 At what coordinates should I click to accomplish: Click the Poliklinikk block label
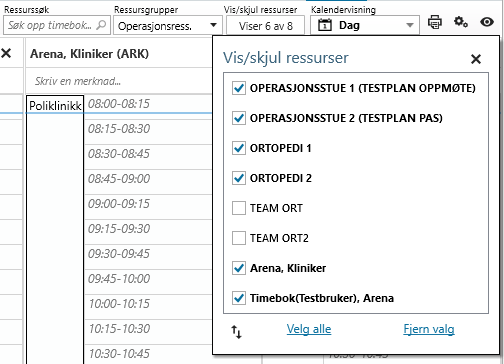click(x=55, y=106)
